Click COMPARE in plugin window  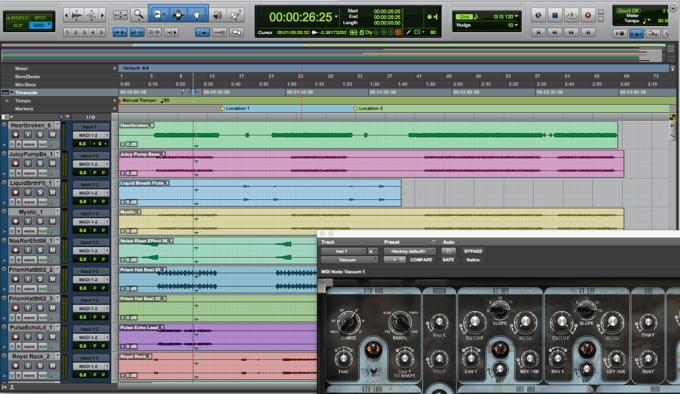click(421, 260)
